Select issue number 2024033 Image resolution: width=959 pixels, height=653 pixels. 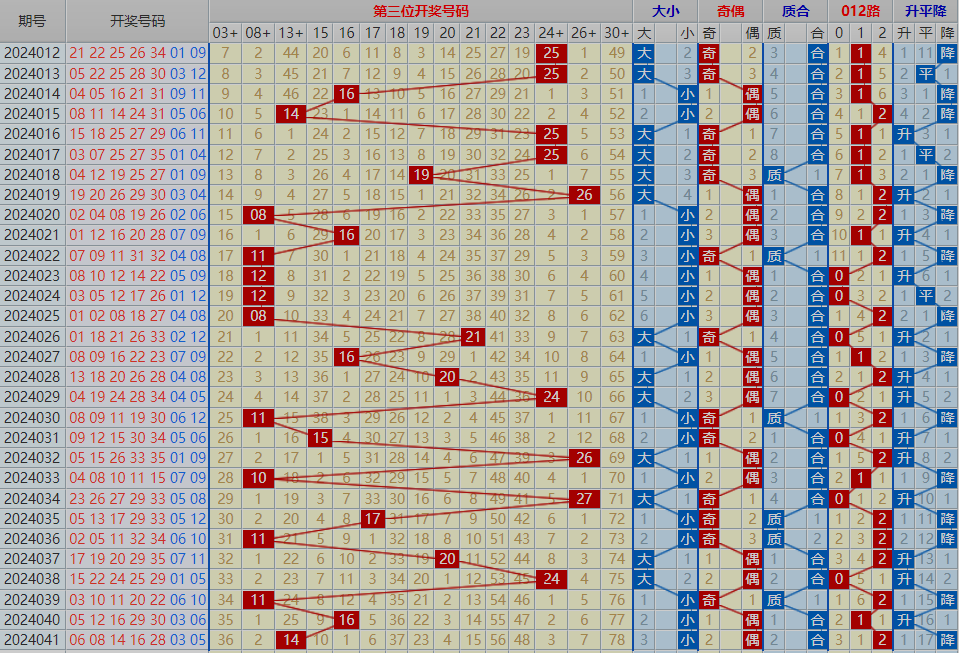[x=32, y=478]
